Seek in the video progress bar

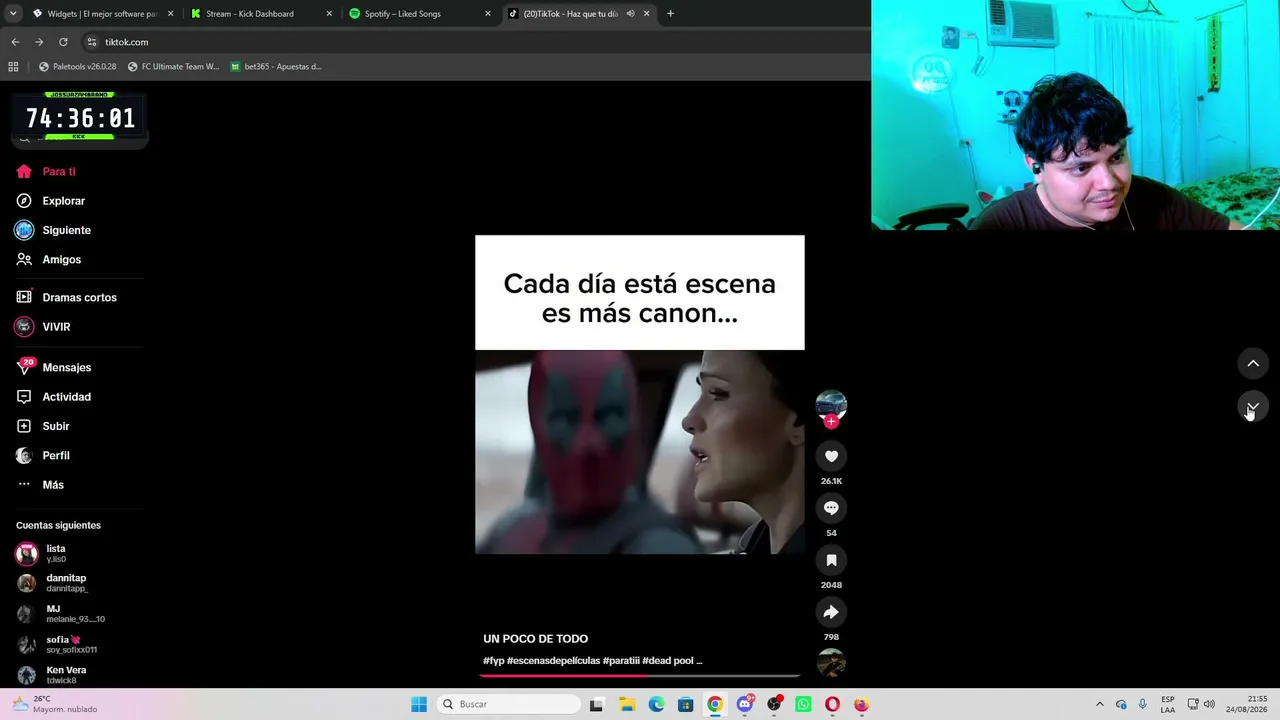640,676
